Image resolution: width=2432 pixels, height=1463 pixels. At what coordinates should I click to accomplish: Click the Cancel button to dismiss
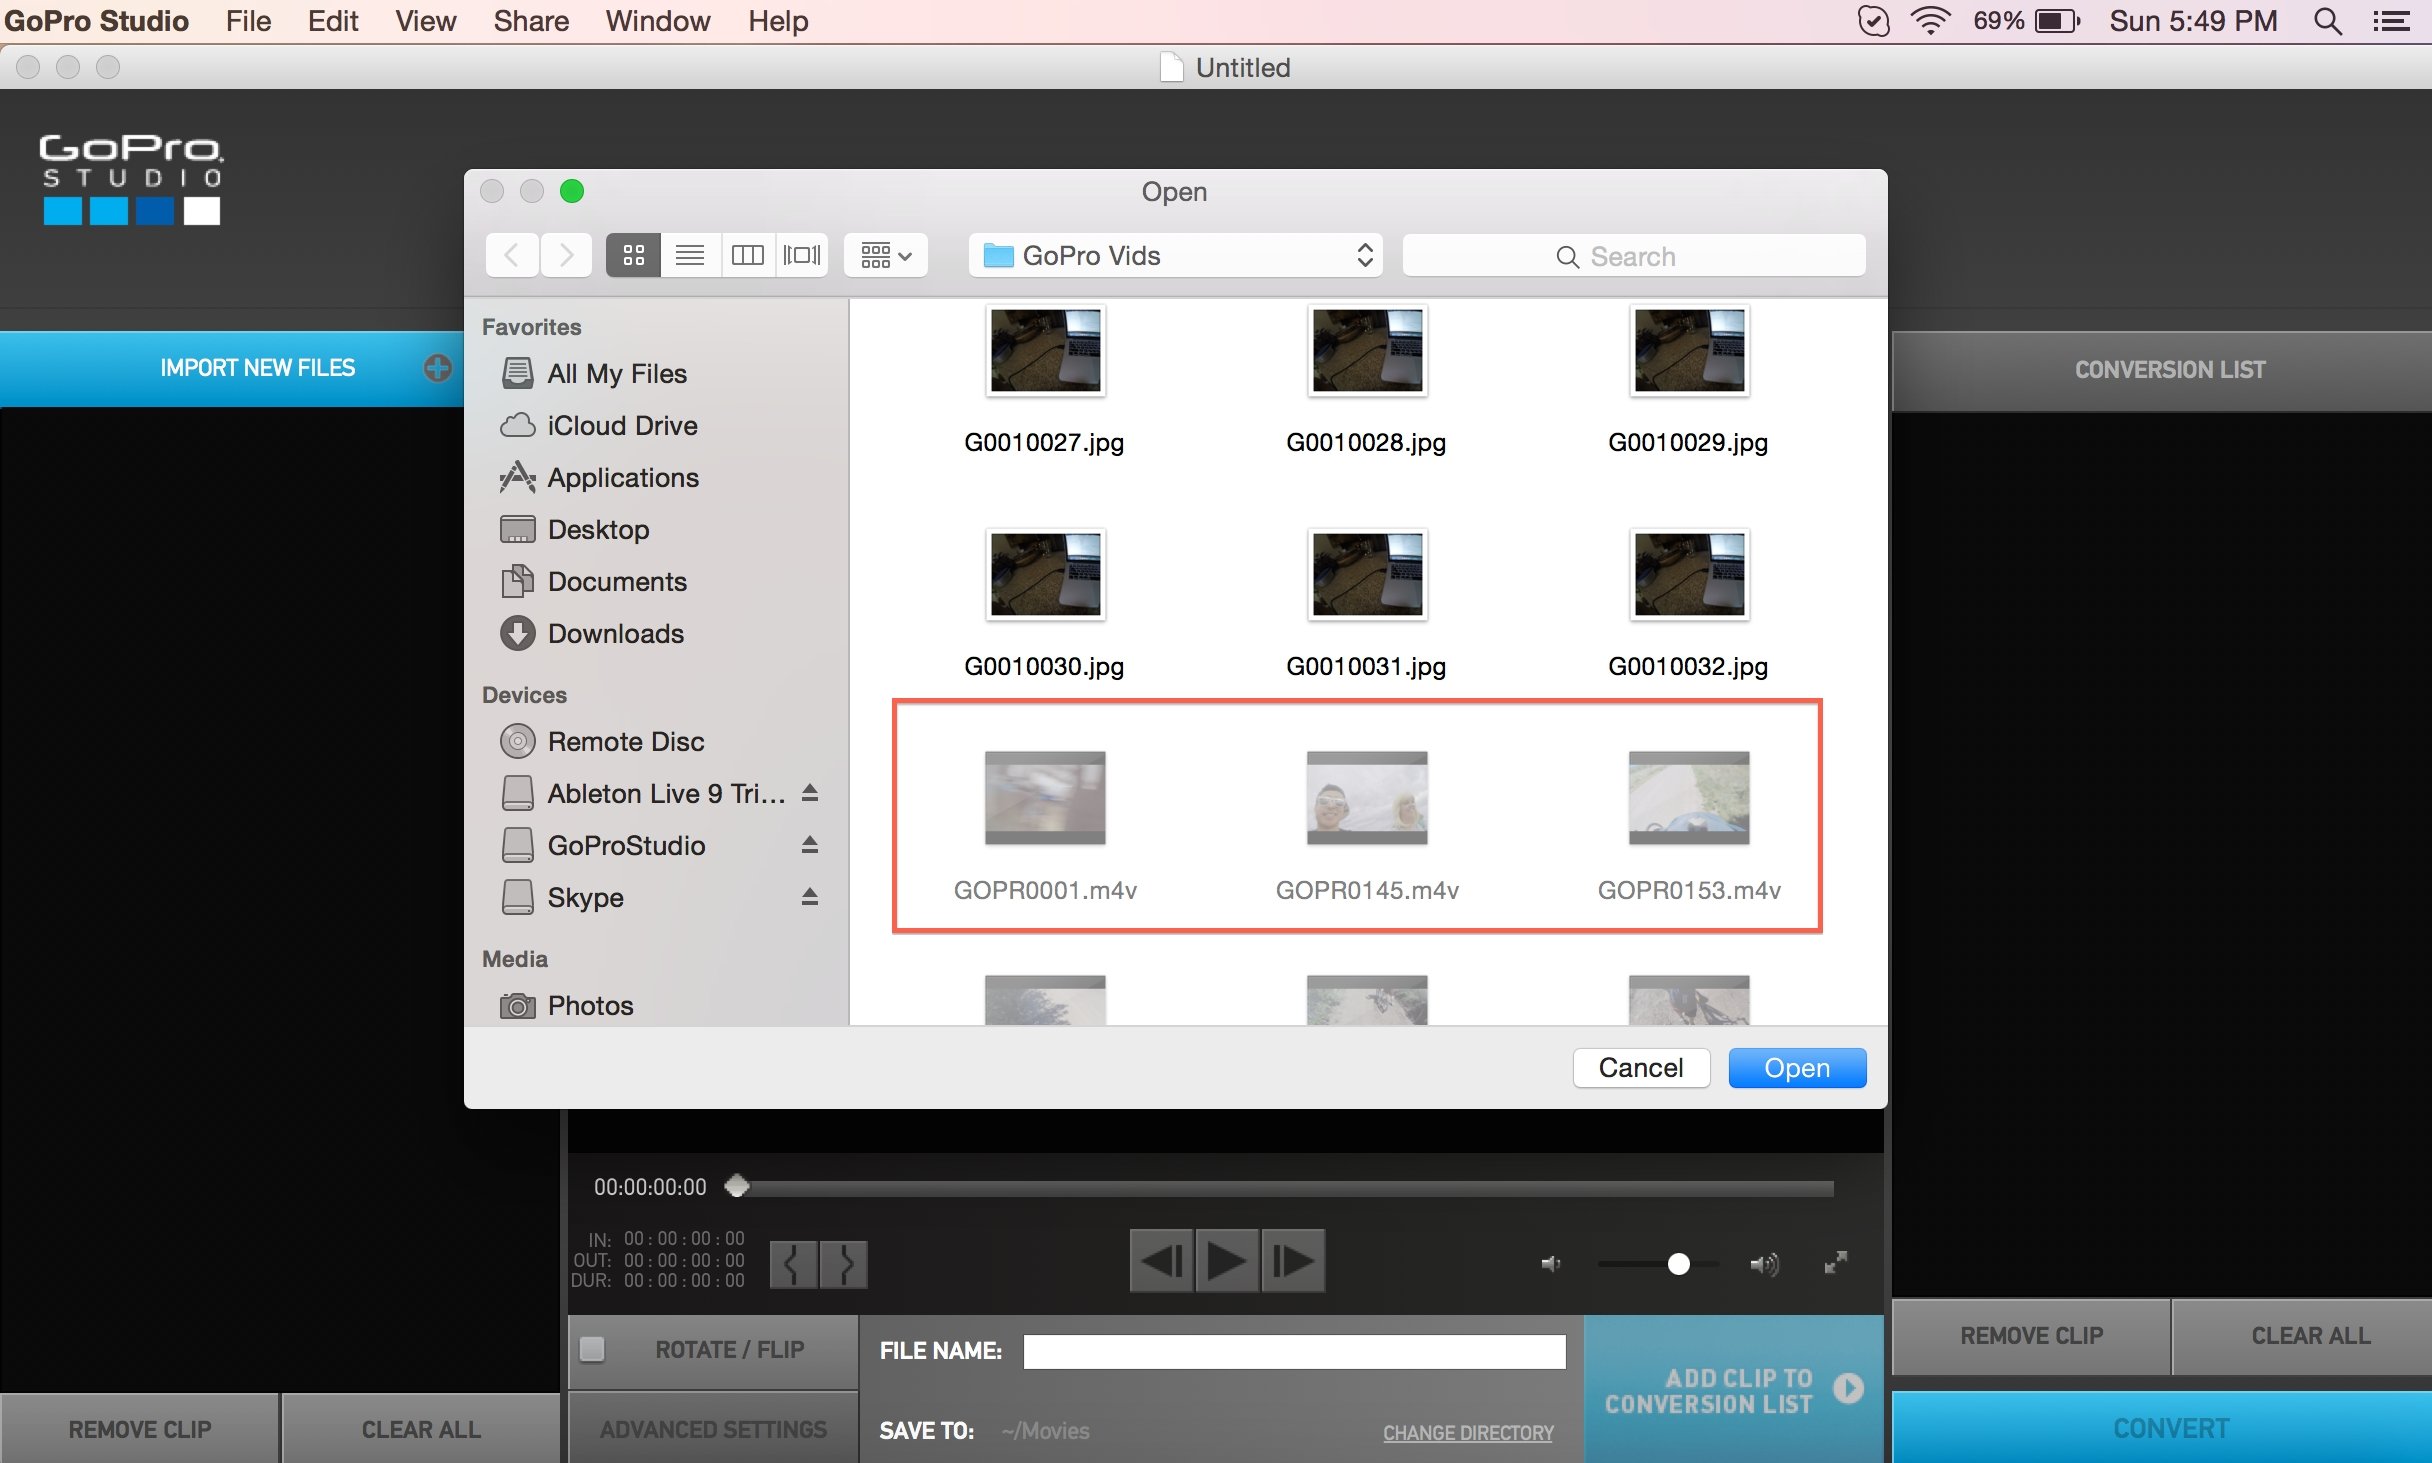point(1640,1065)
